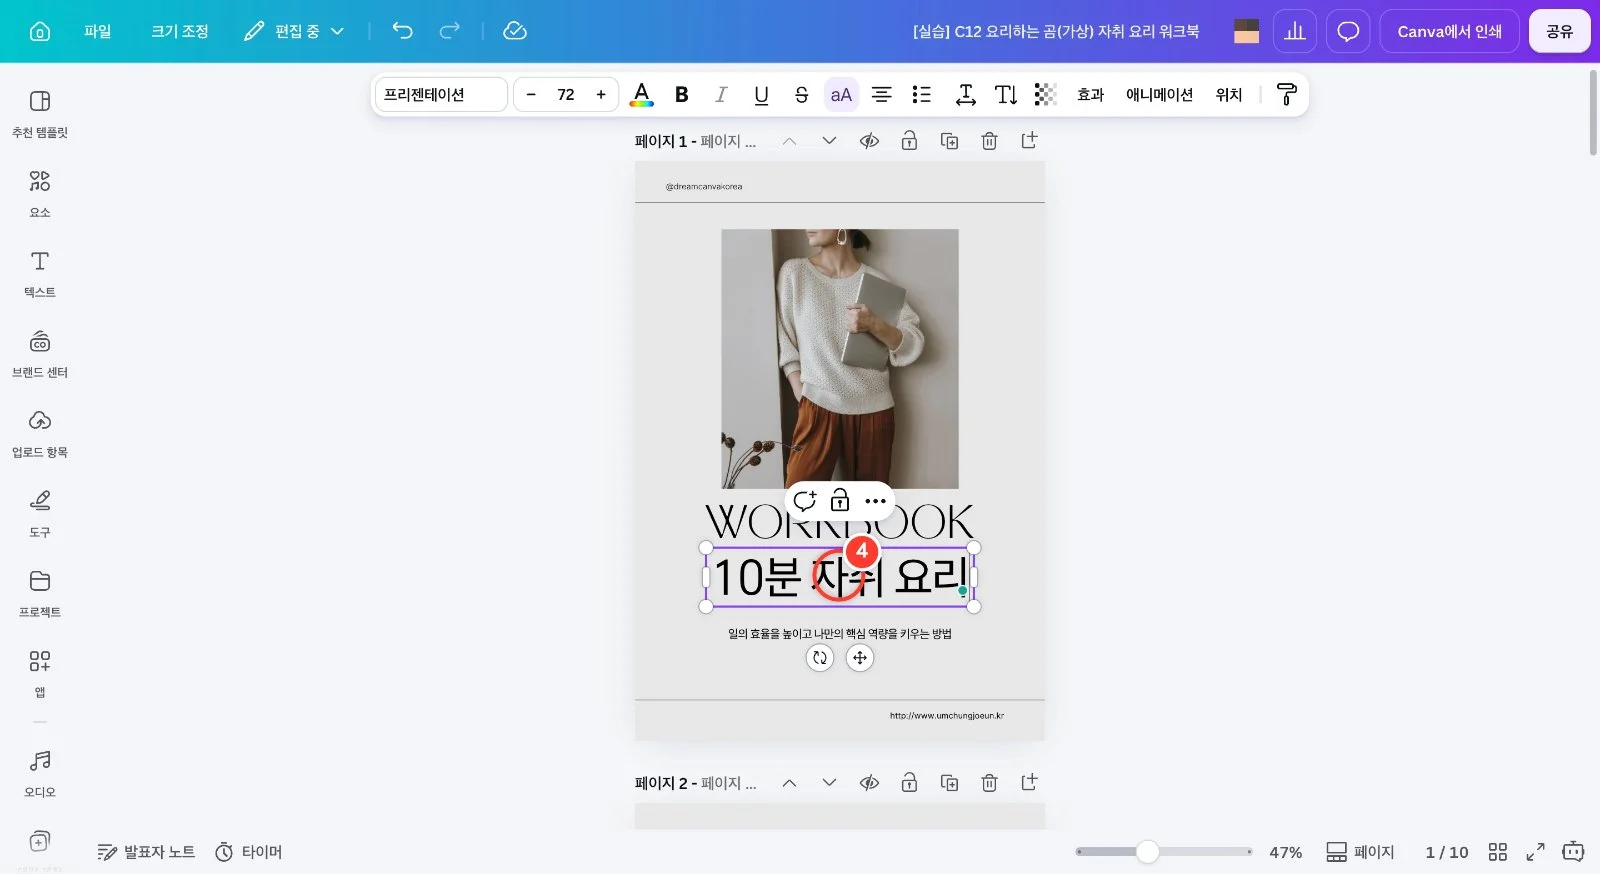Screen dimensions: 1600x874
Task: Check cloud save status icon
Action: click(x=515, y=31)
